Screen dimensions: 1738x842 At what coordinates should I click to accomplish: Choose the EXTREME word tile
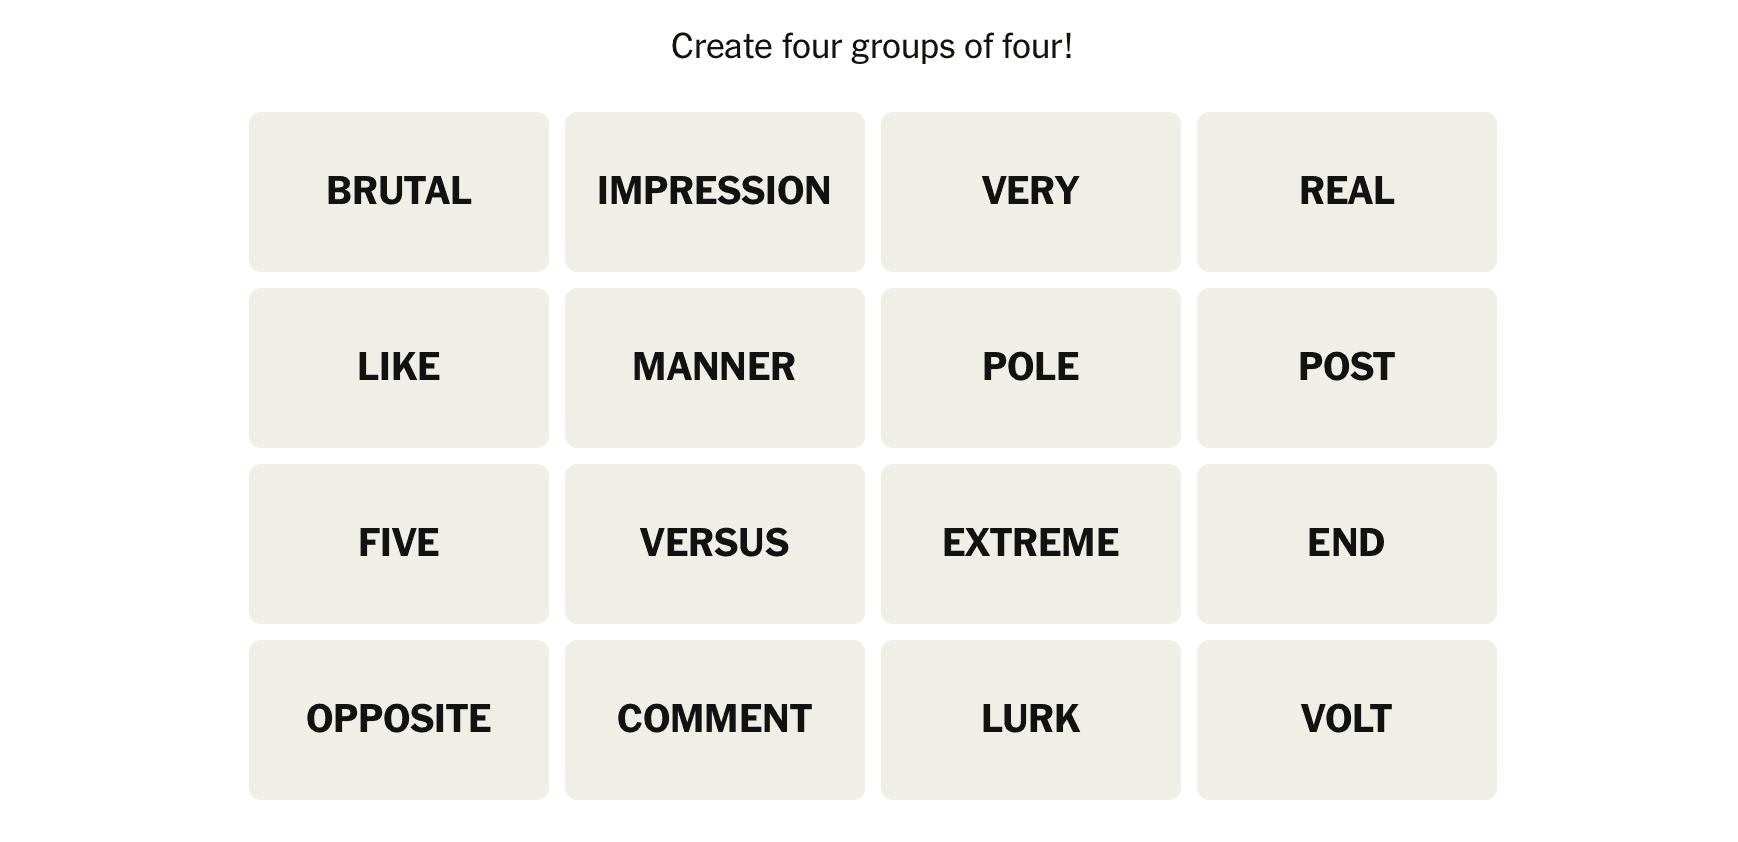coord(1030,543)
